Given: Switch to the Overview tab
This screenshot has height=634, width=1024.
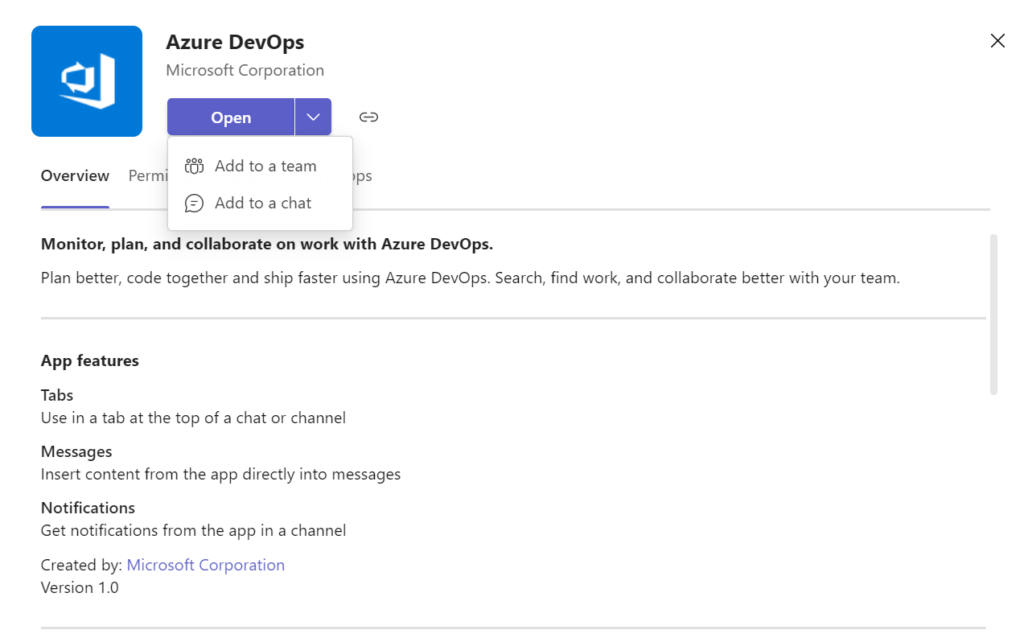Looking at the screenshot, I should [x=75, y=176].
